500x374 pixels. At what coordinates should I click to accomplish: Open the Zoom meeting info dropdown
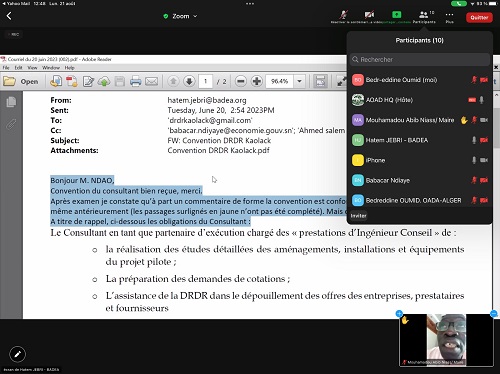click(x=180, y=16)
